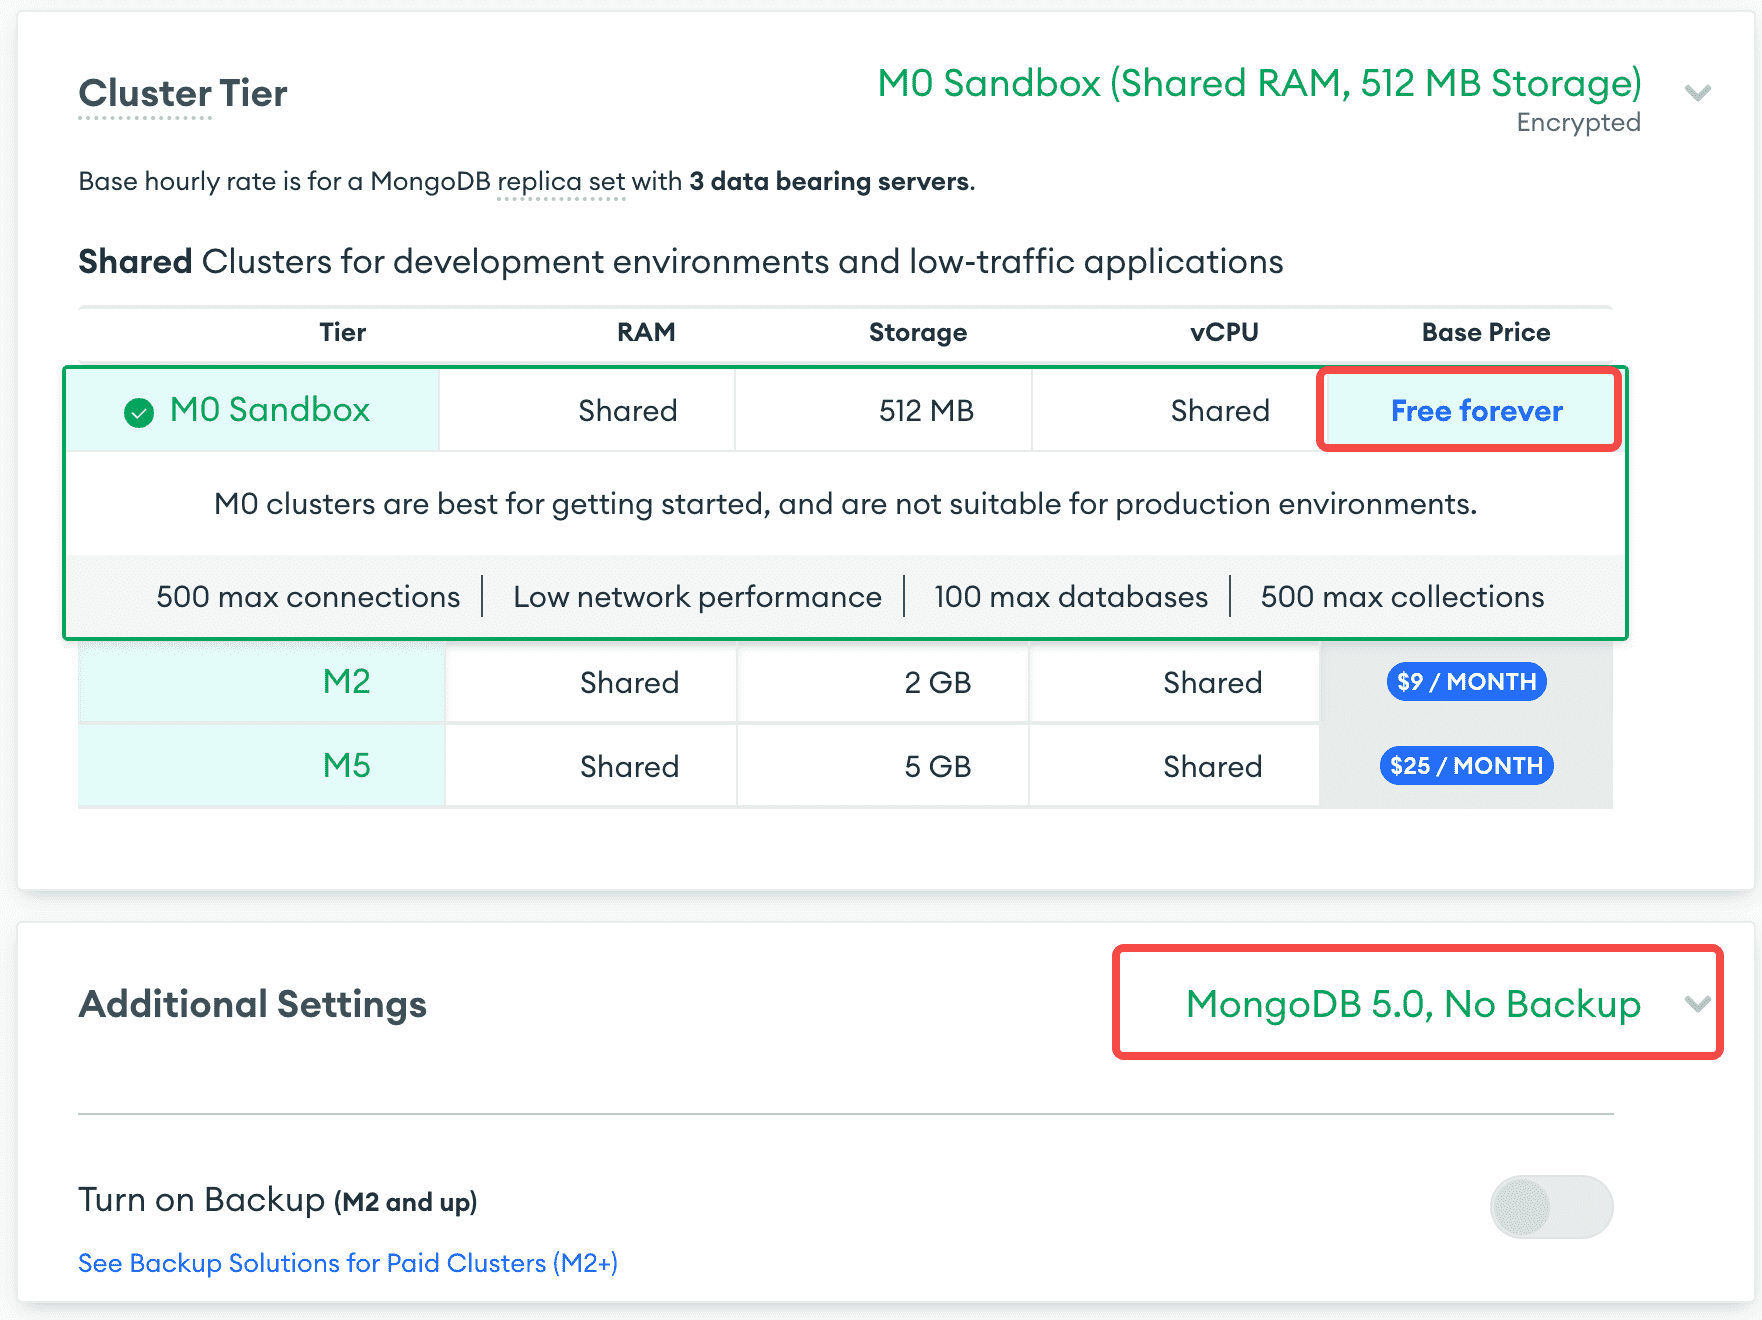
Task: Click MongoDB 5.0, No Backup summary
Action: [x=1413, y=1003]
